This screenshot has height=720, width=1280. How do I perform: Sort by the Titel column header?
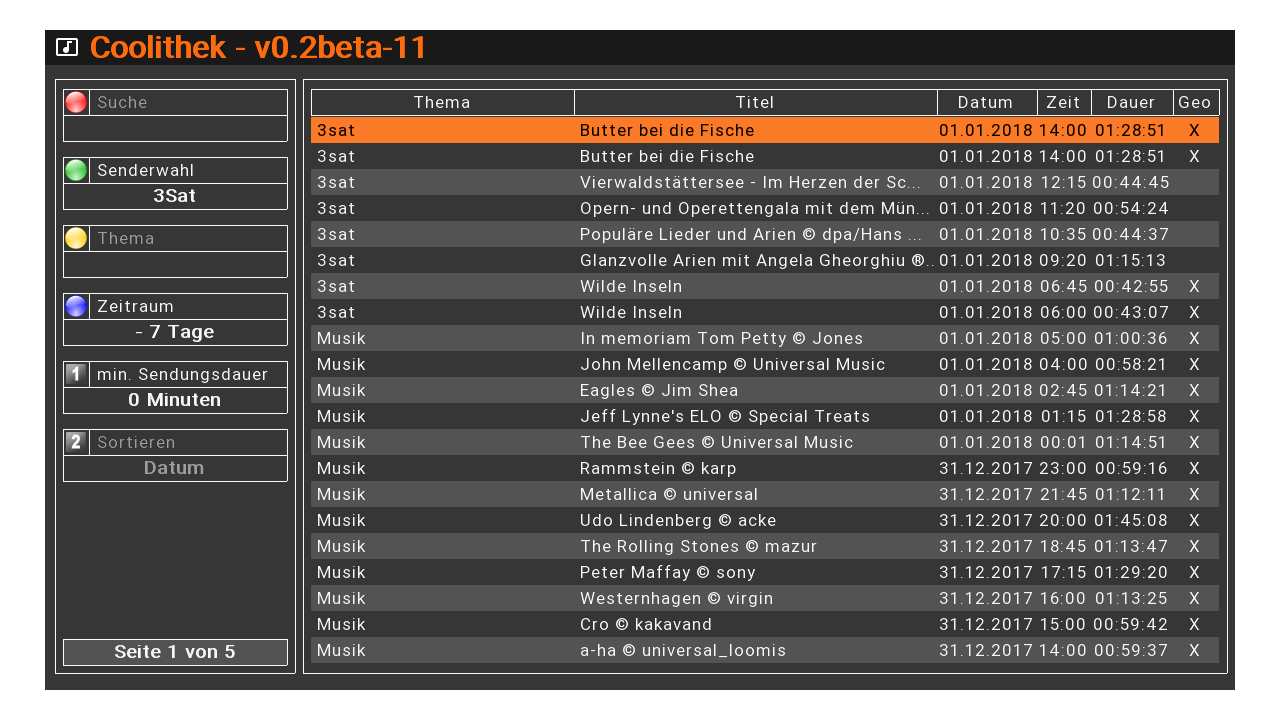[755, 102]
